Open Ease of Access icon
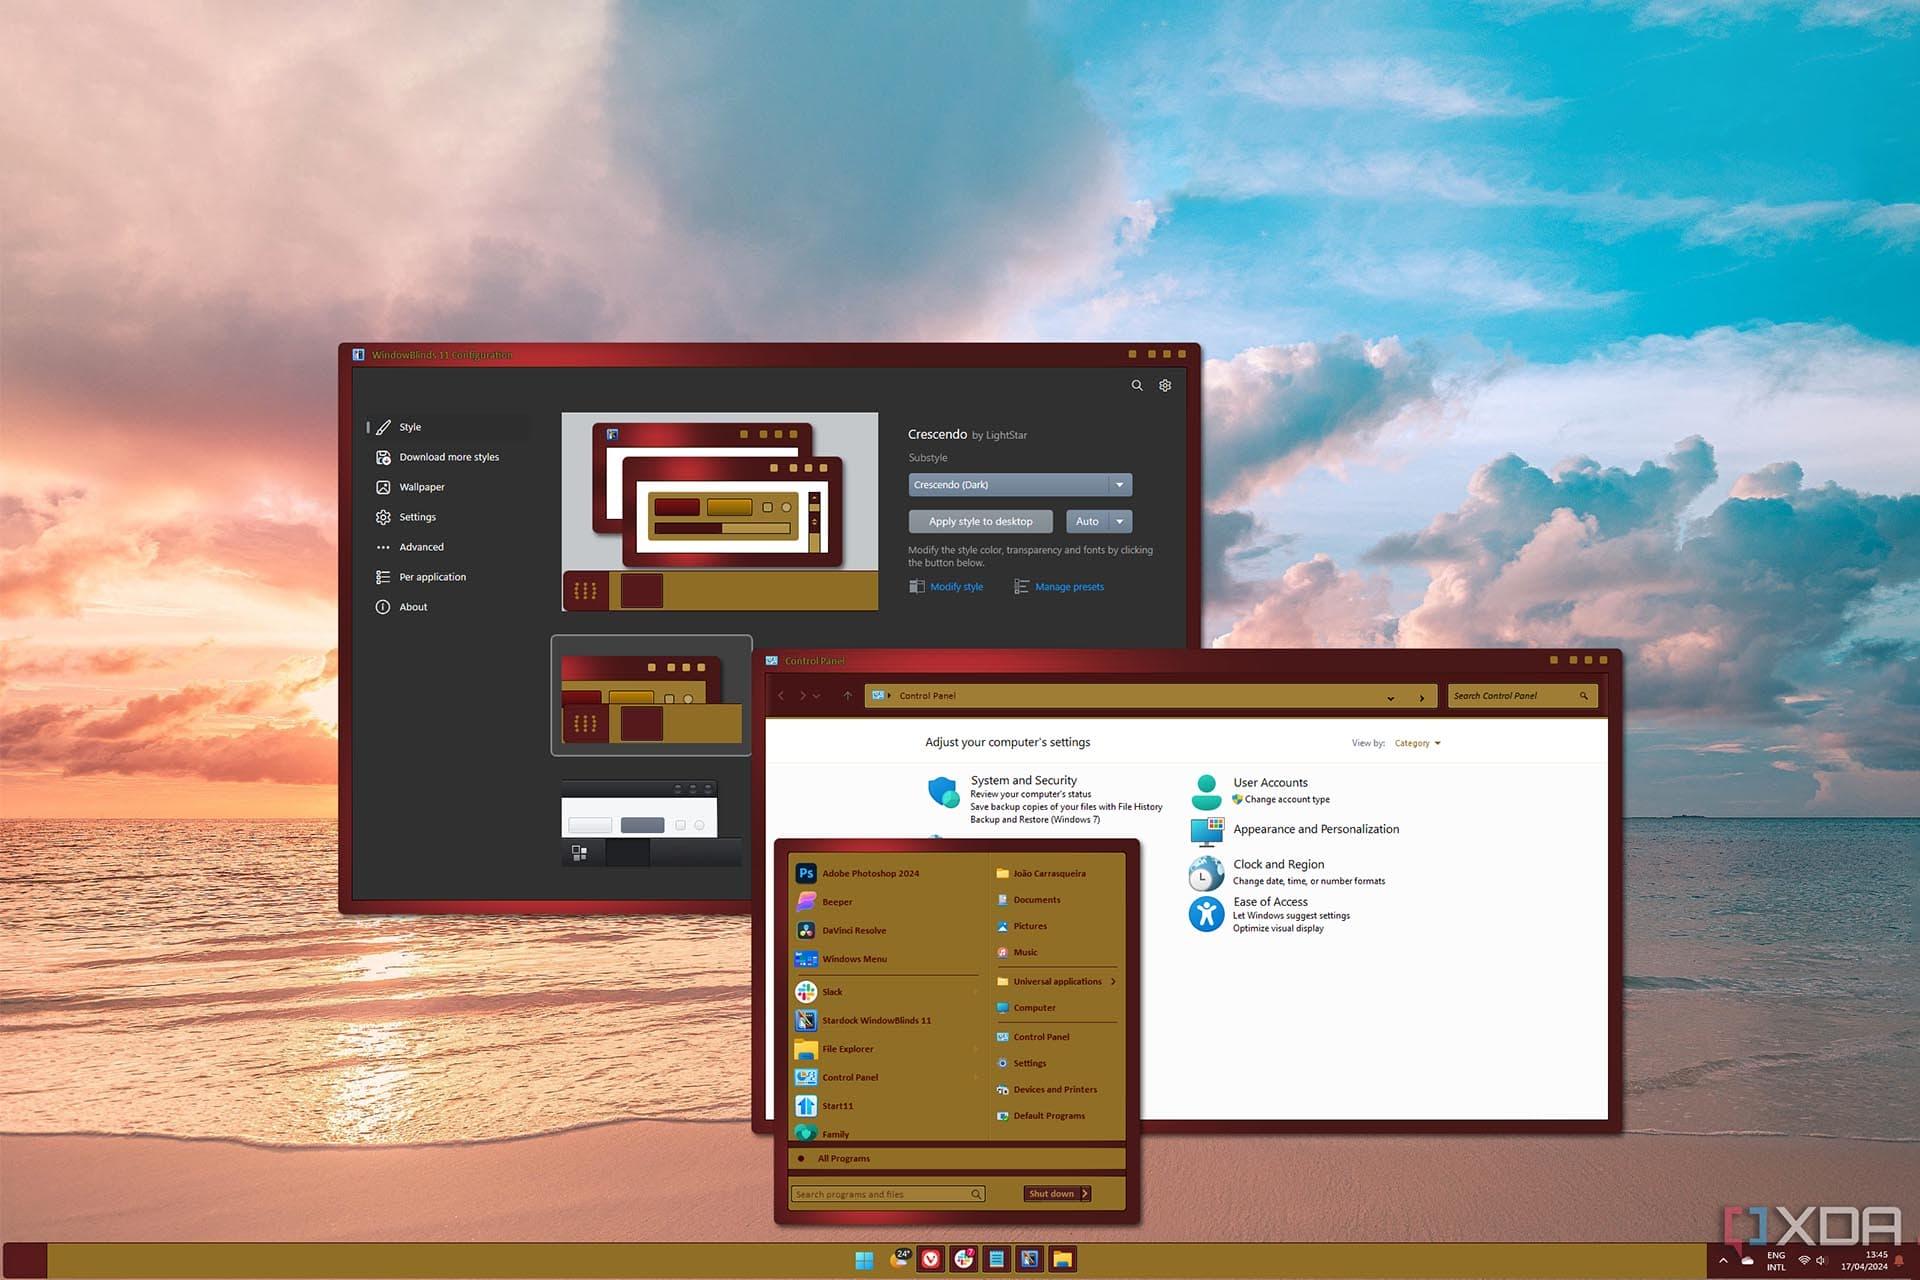The width and height of the screenshot is (1920, 1280). (x=1206, y=913)
